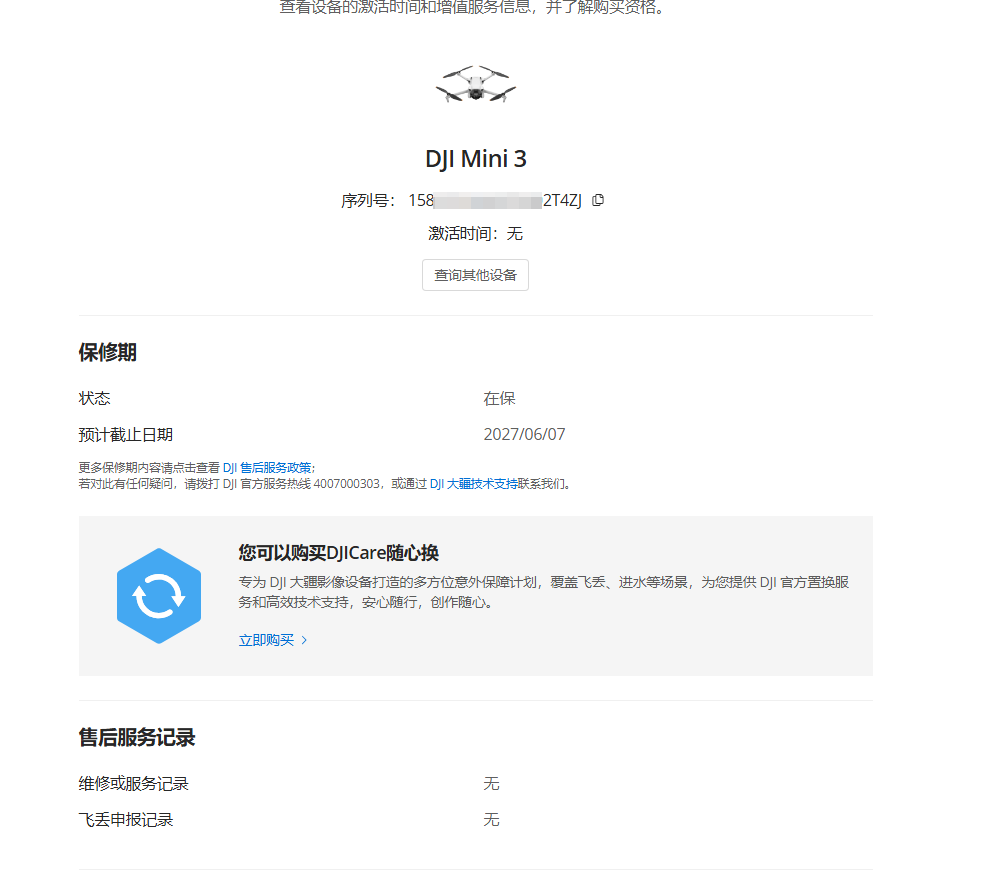
Task: Click the blue DJI Care Refresh hexagon icon
Action: 159,596
